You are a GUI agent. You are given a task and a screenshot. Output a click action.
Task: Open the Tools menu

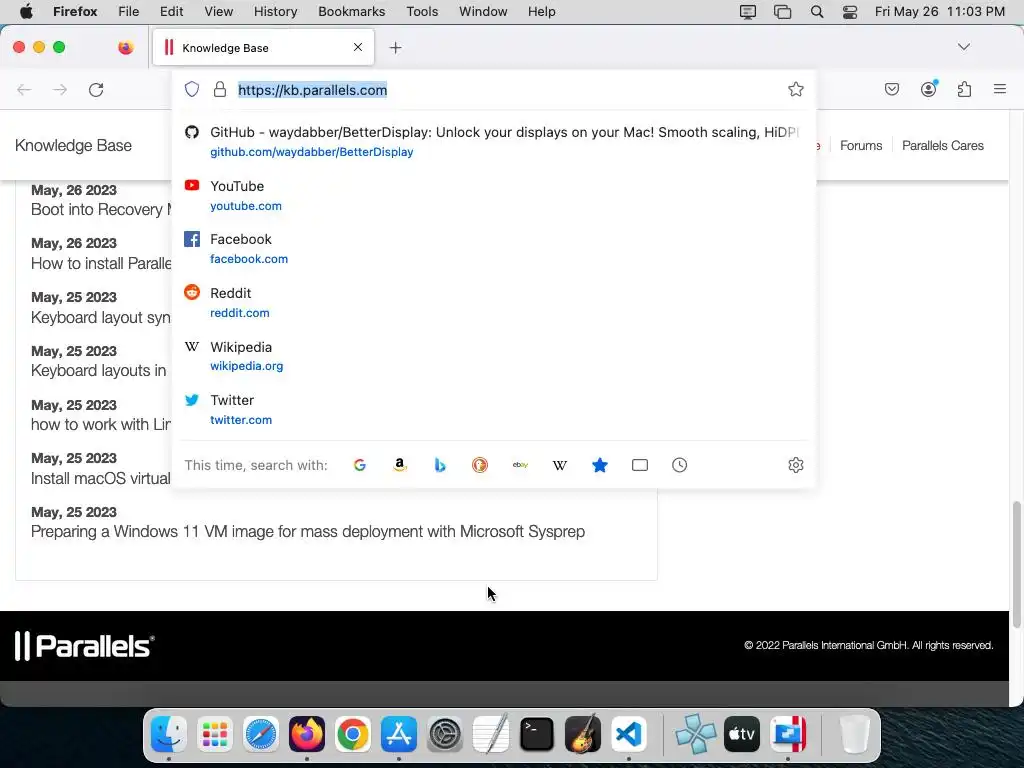pos(422,12)
